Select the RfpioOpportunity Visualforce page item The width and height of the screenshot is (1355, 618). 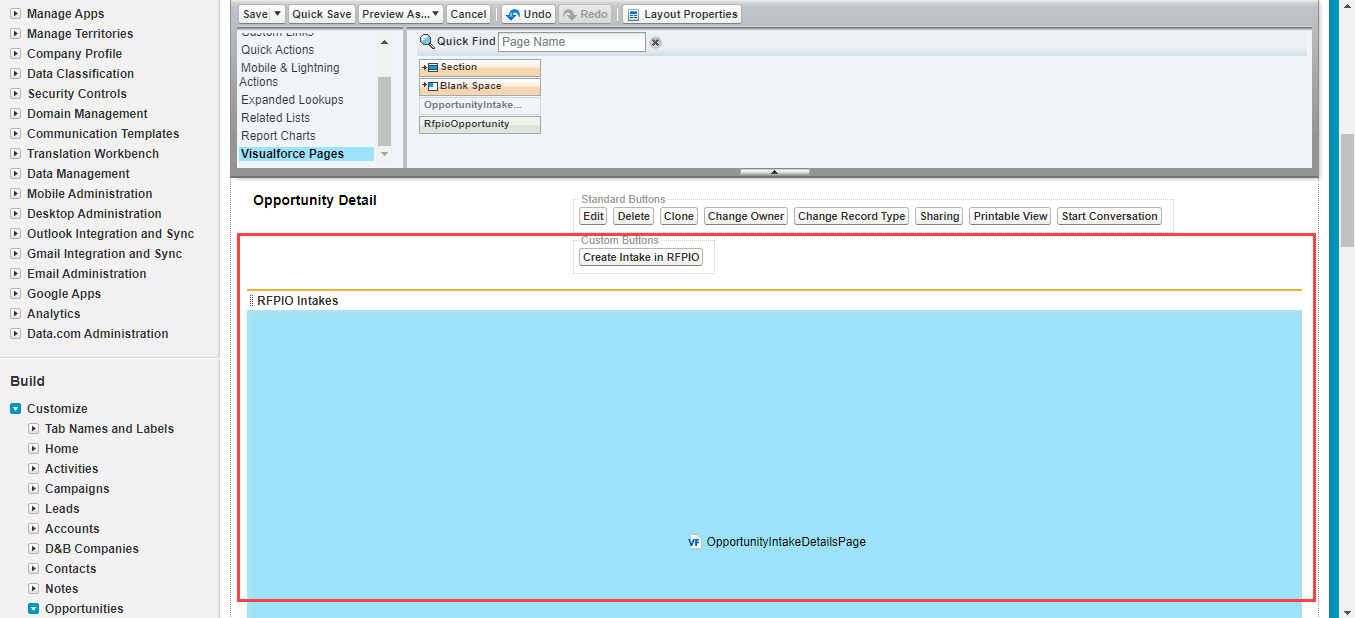[x=480, y=124]
